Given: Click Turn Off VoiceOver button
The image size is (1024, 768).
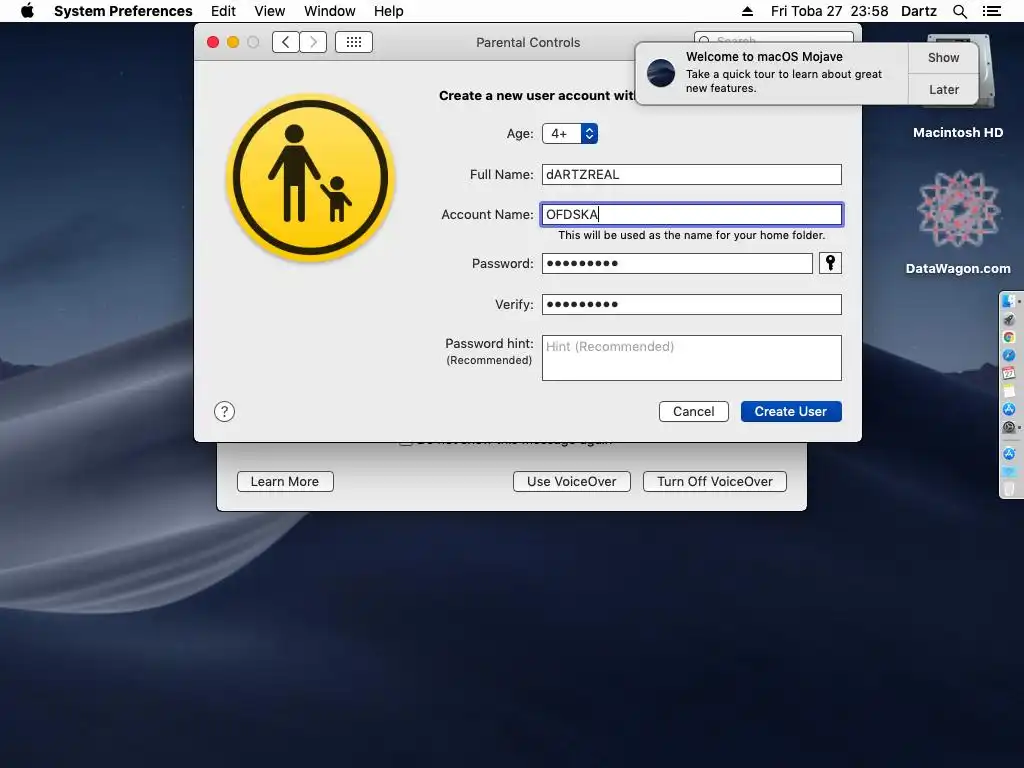Looking at the screenshot, I should coord(714,481).
